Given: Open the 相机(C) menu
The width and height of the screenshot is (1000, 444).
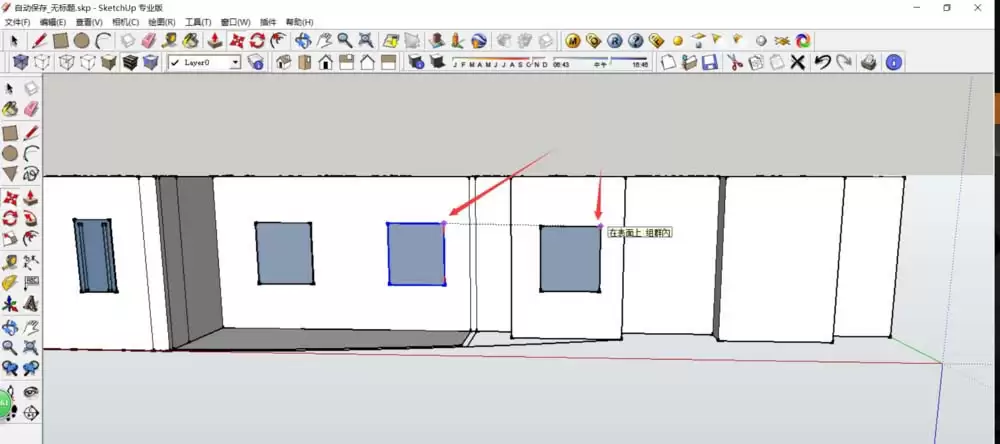Looking at the screenshot, I should click(x=126, y=22).
